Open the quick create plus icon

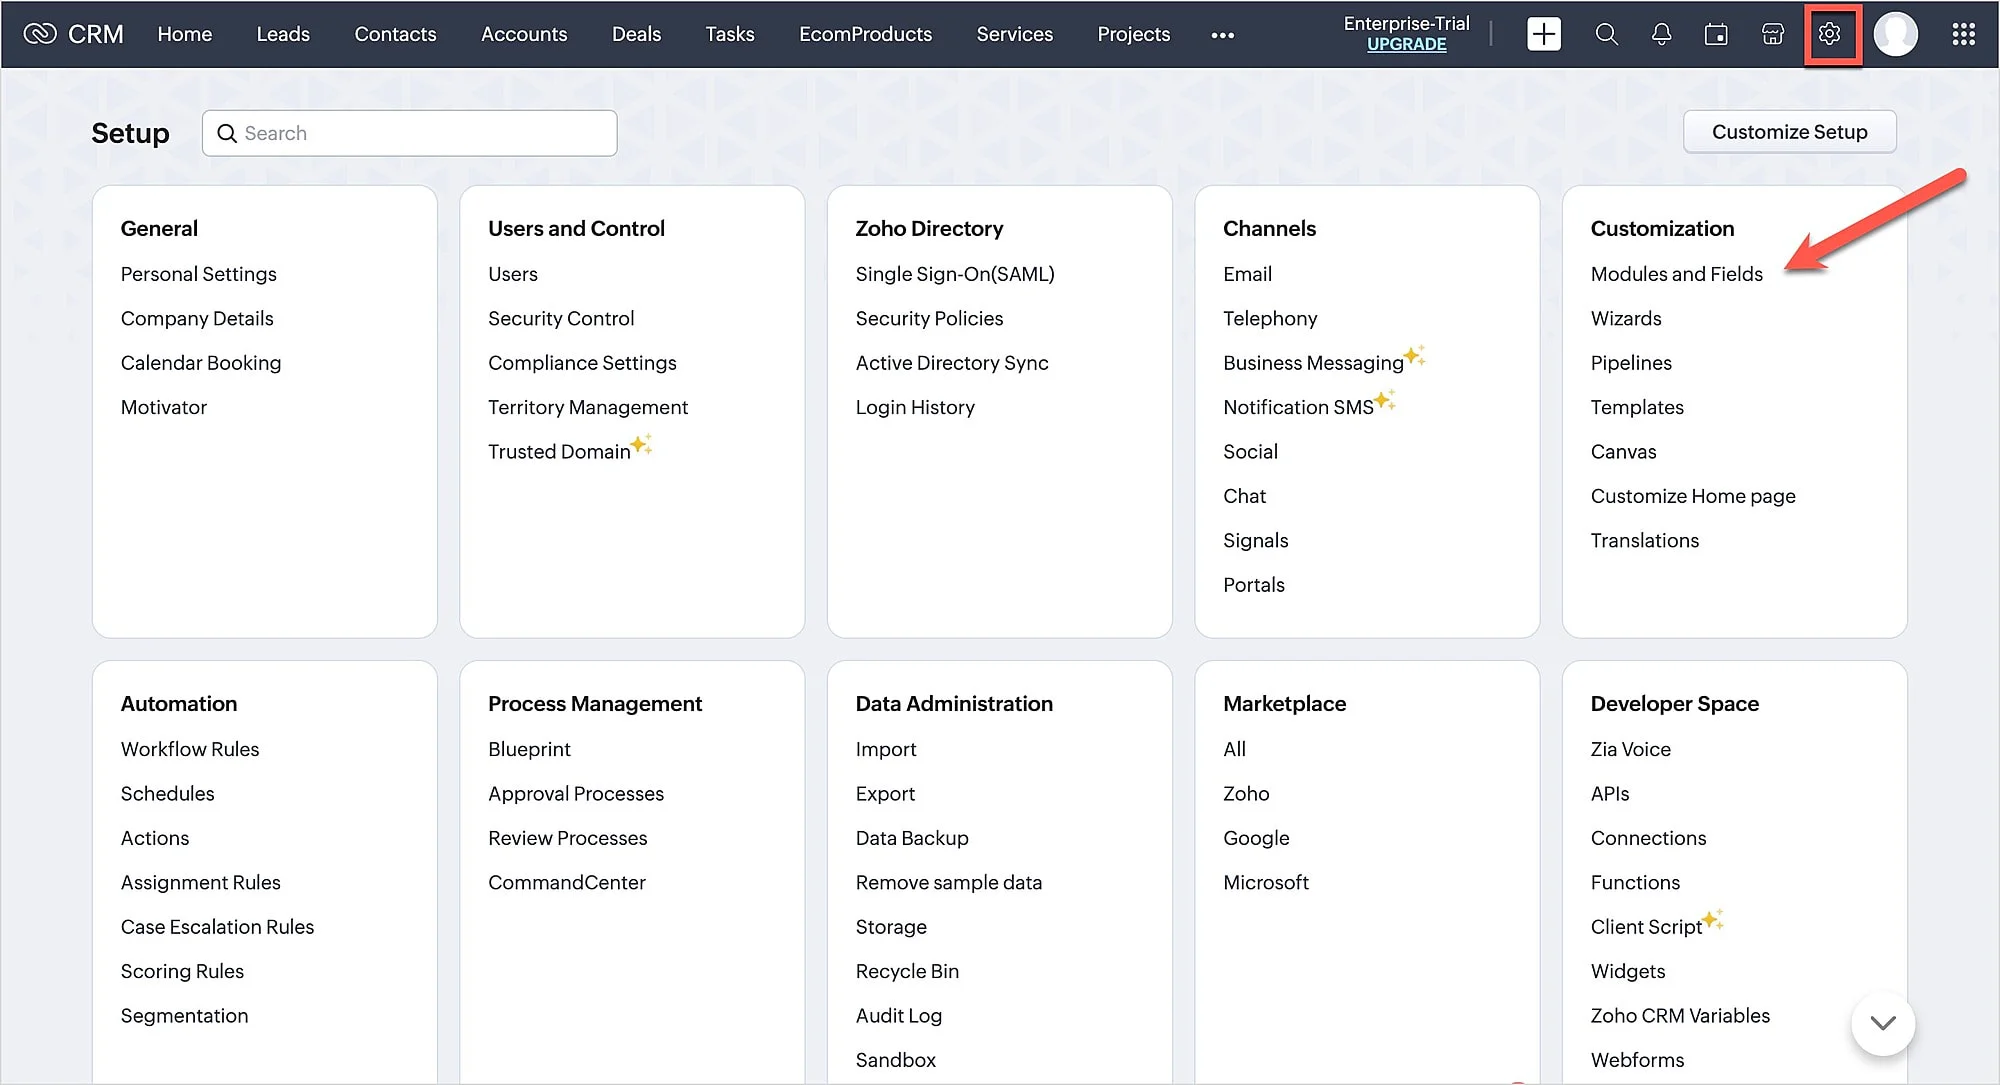pyautogui.click(x=1544, y=34)
